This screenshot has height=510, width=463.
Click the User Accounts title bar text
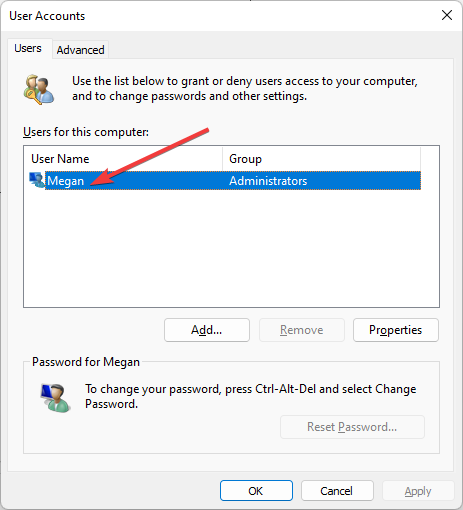pos(47,16)
